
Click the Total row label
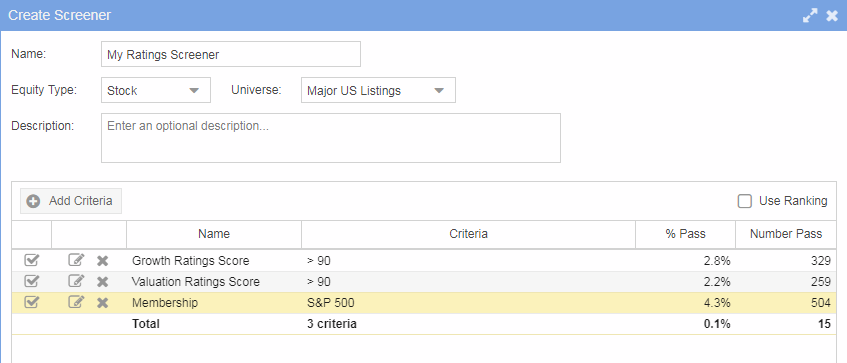click(146, 324)
